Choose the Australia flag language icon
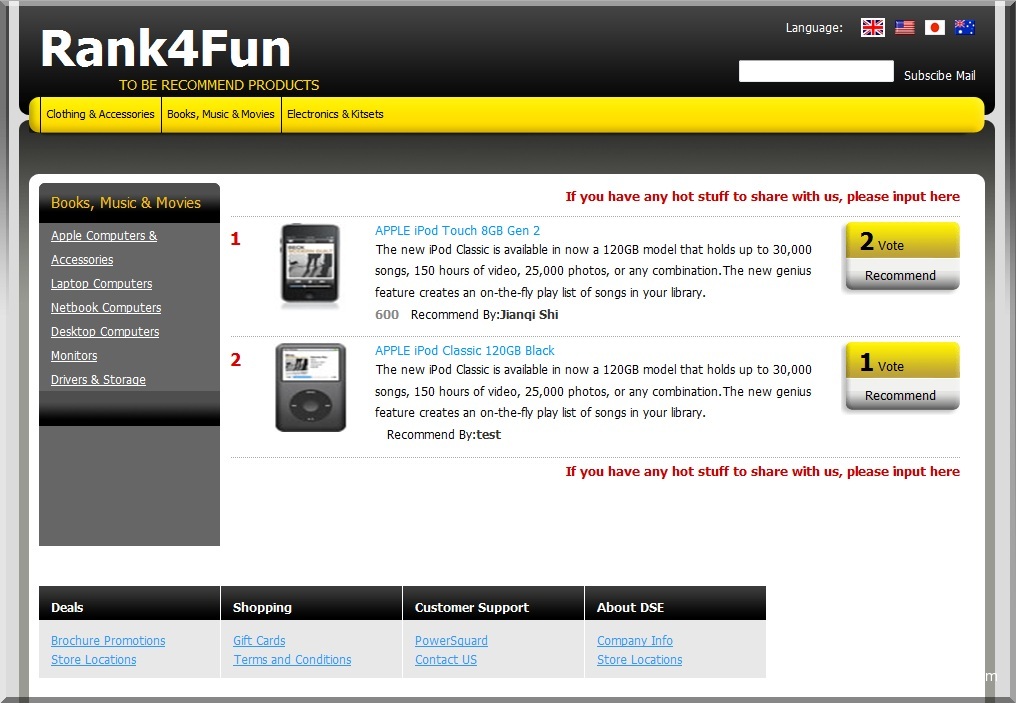The image size is (1016, 703). click(x=964, y=28)
